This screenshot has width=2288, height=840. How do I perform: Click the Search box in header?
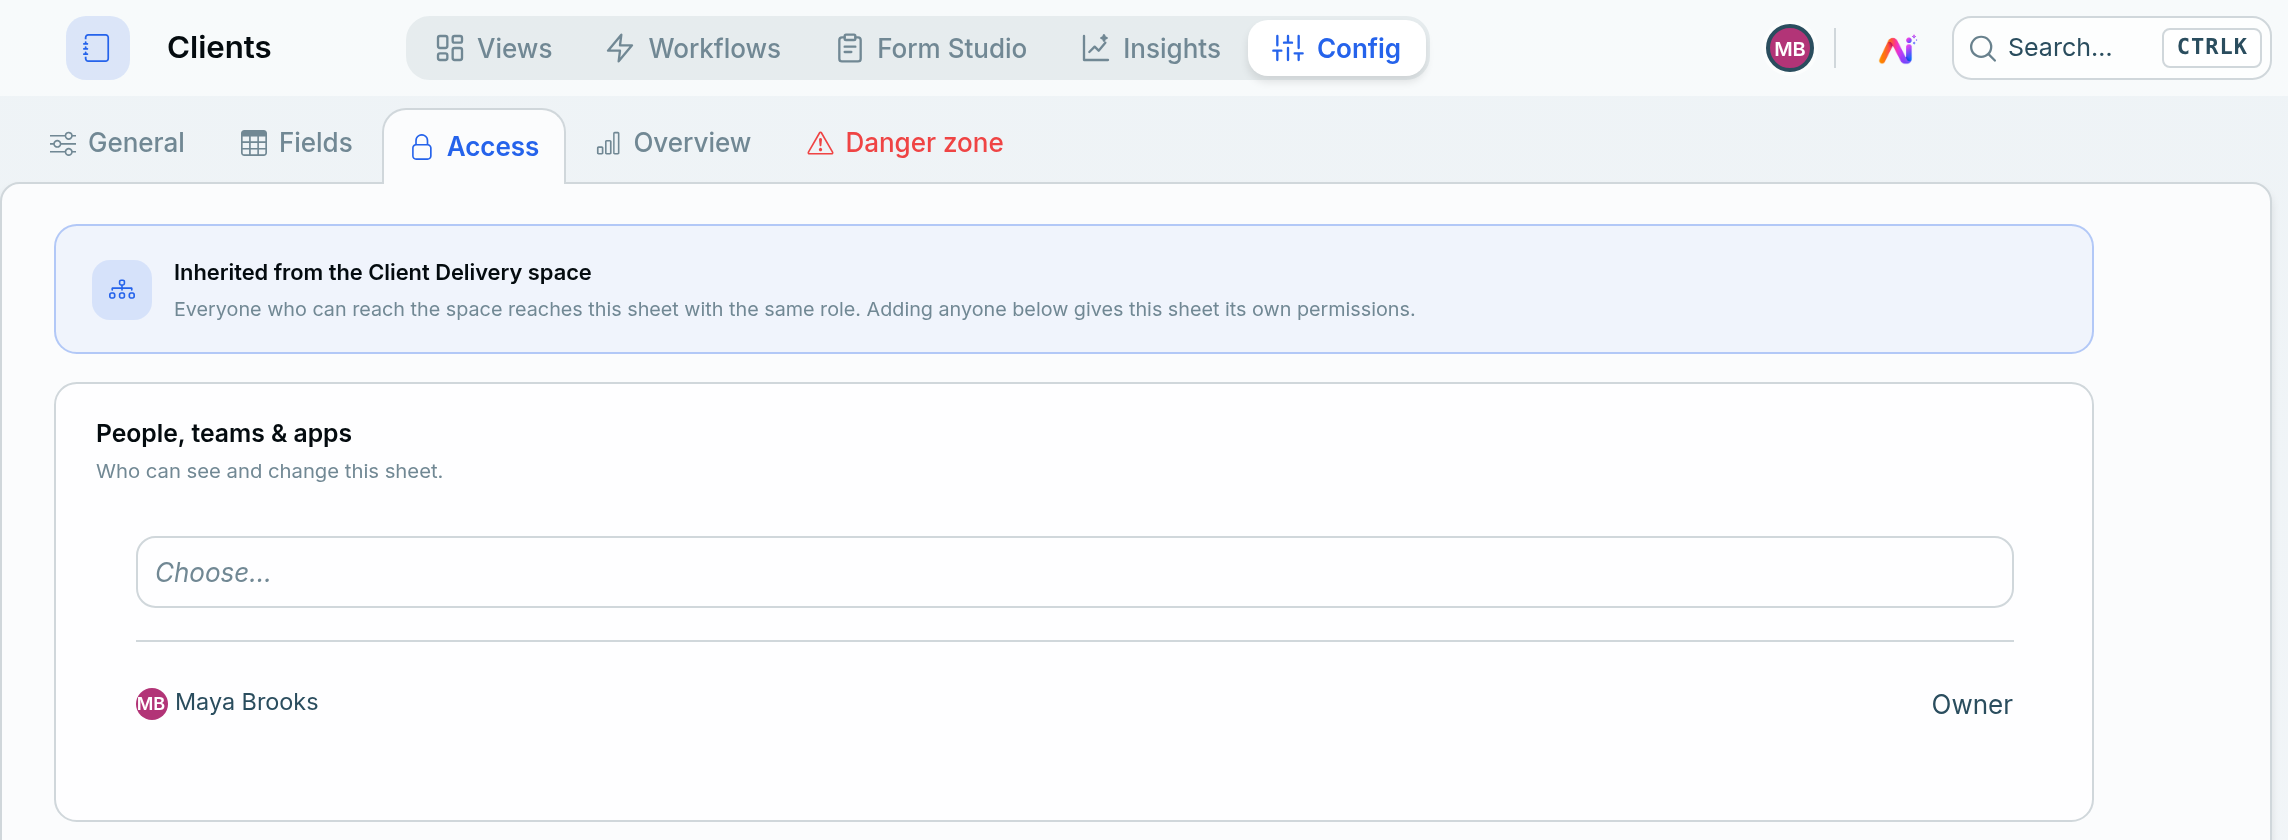[x=2112, y=48]
